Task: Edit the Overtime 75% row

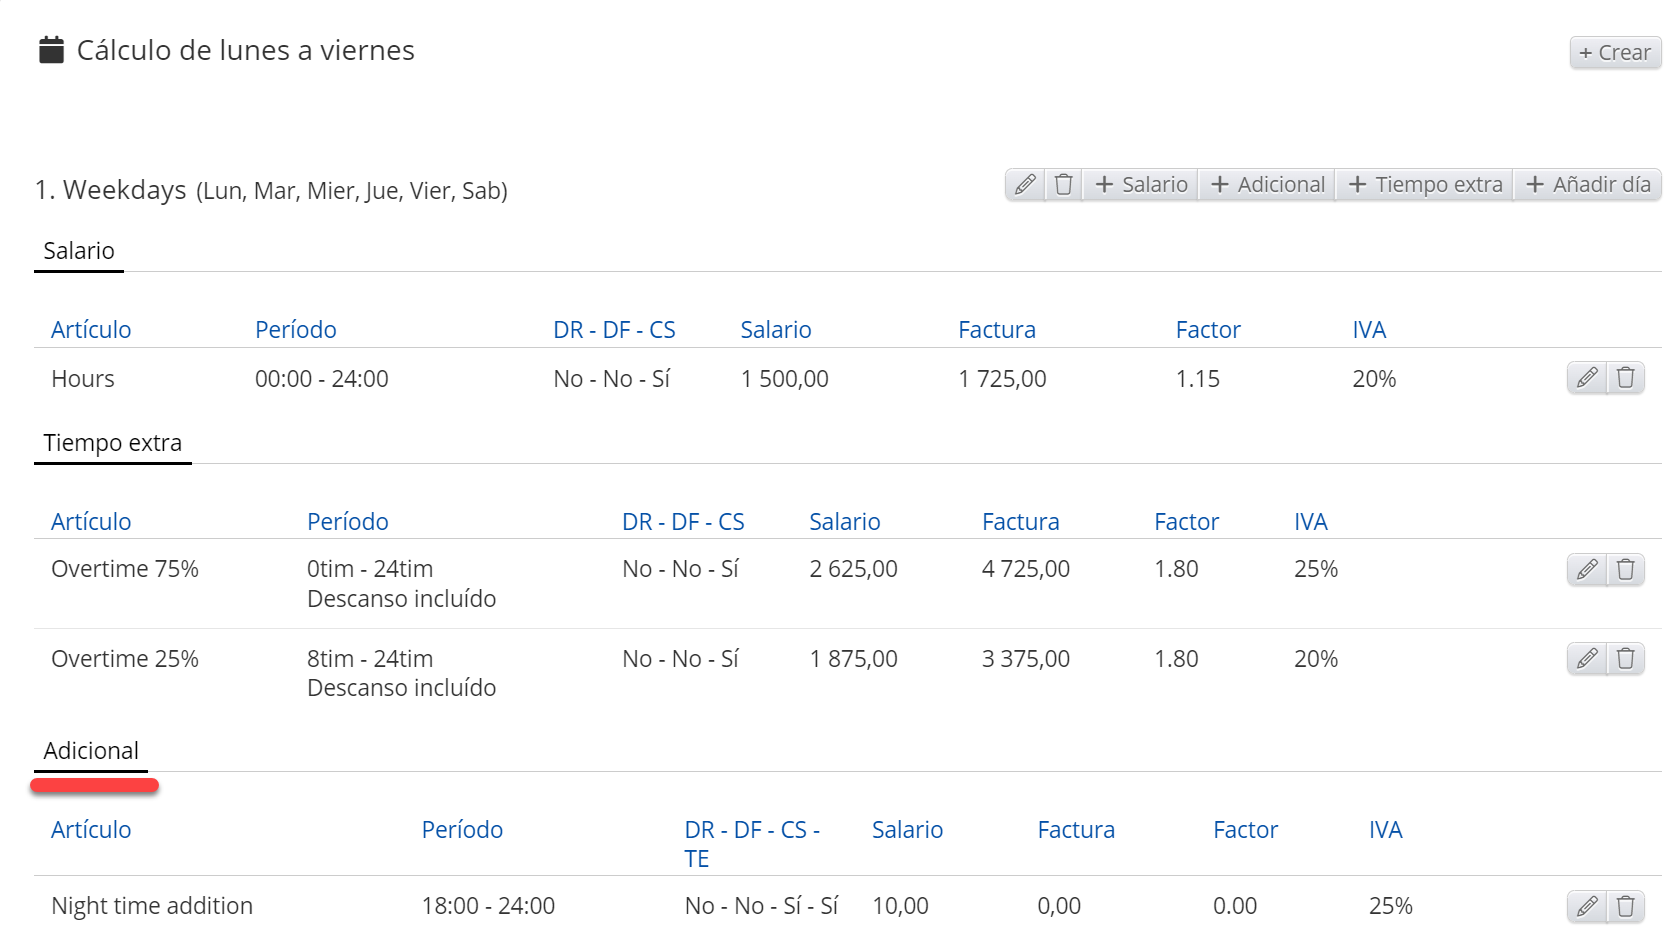Action: pyautogui.click(x=1586, y=570)
